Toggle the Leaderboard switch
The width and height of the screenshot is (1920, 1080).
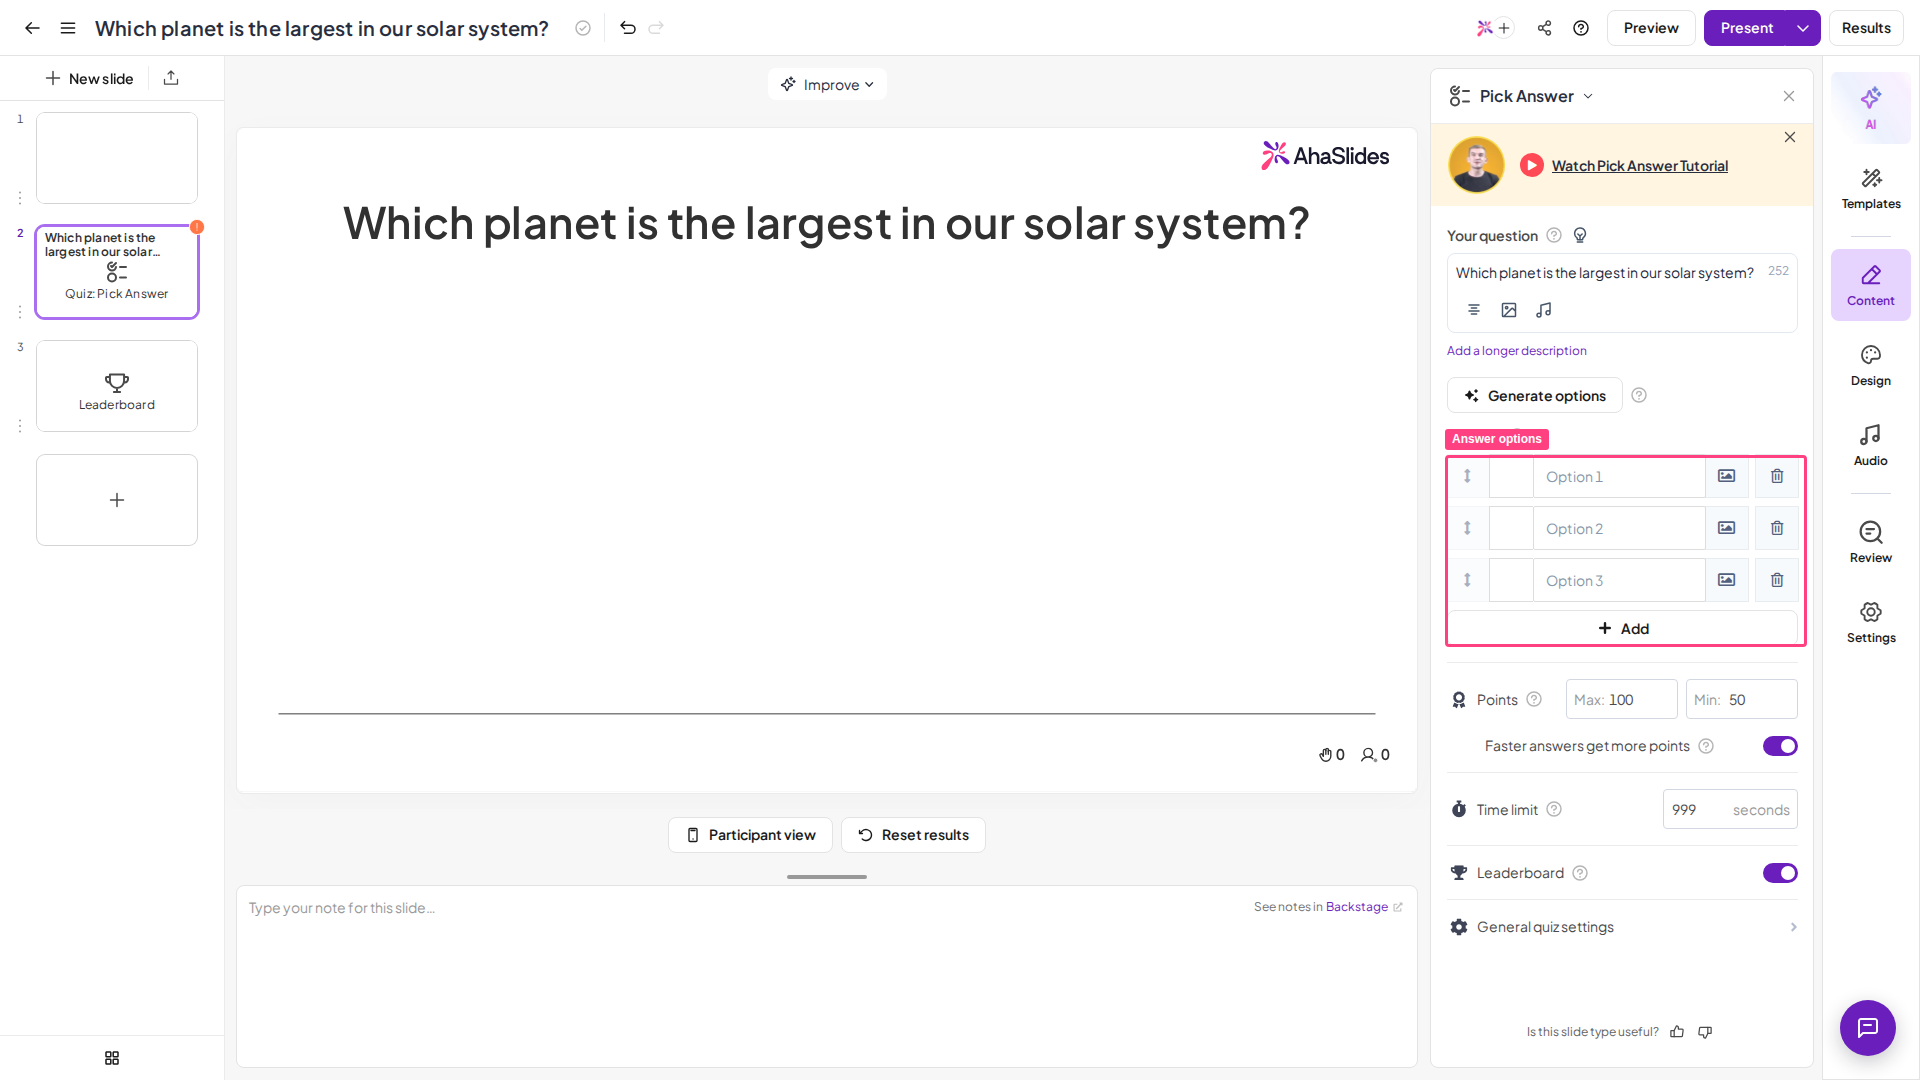pos(1780,873)
